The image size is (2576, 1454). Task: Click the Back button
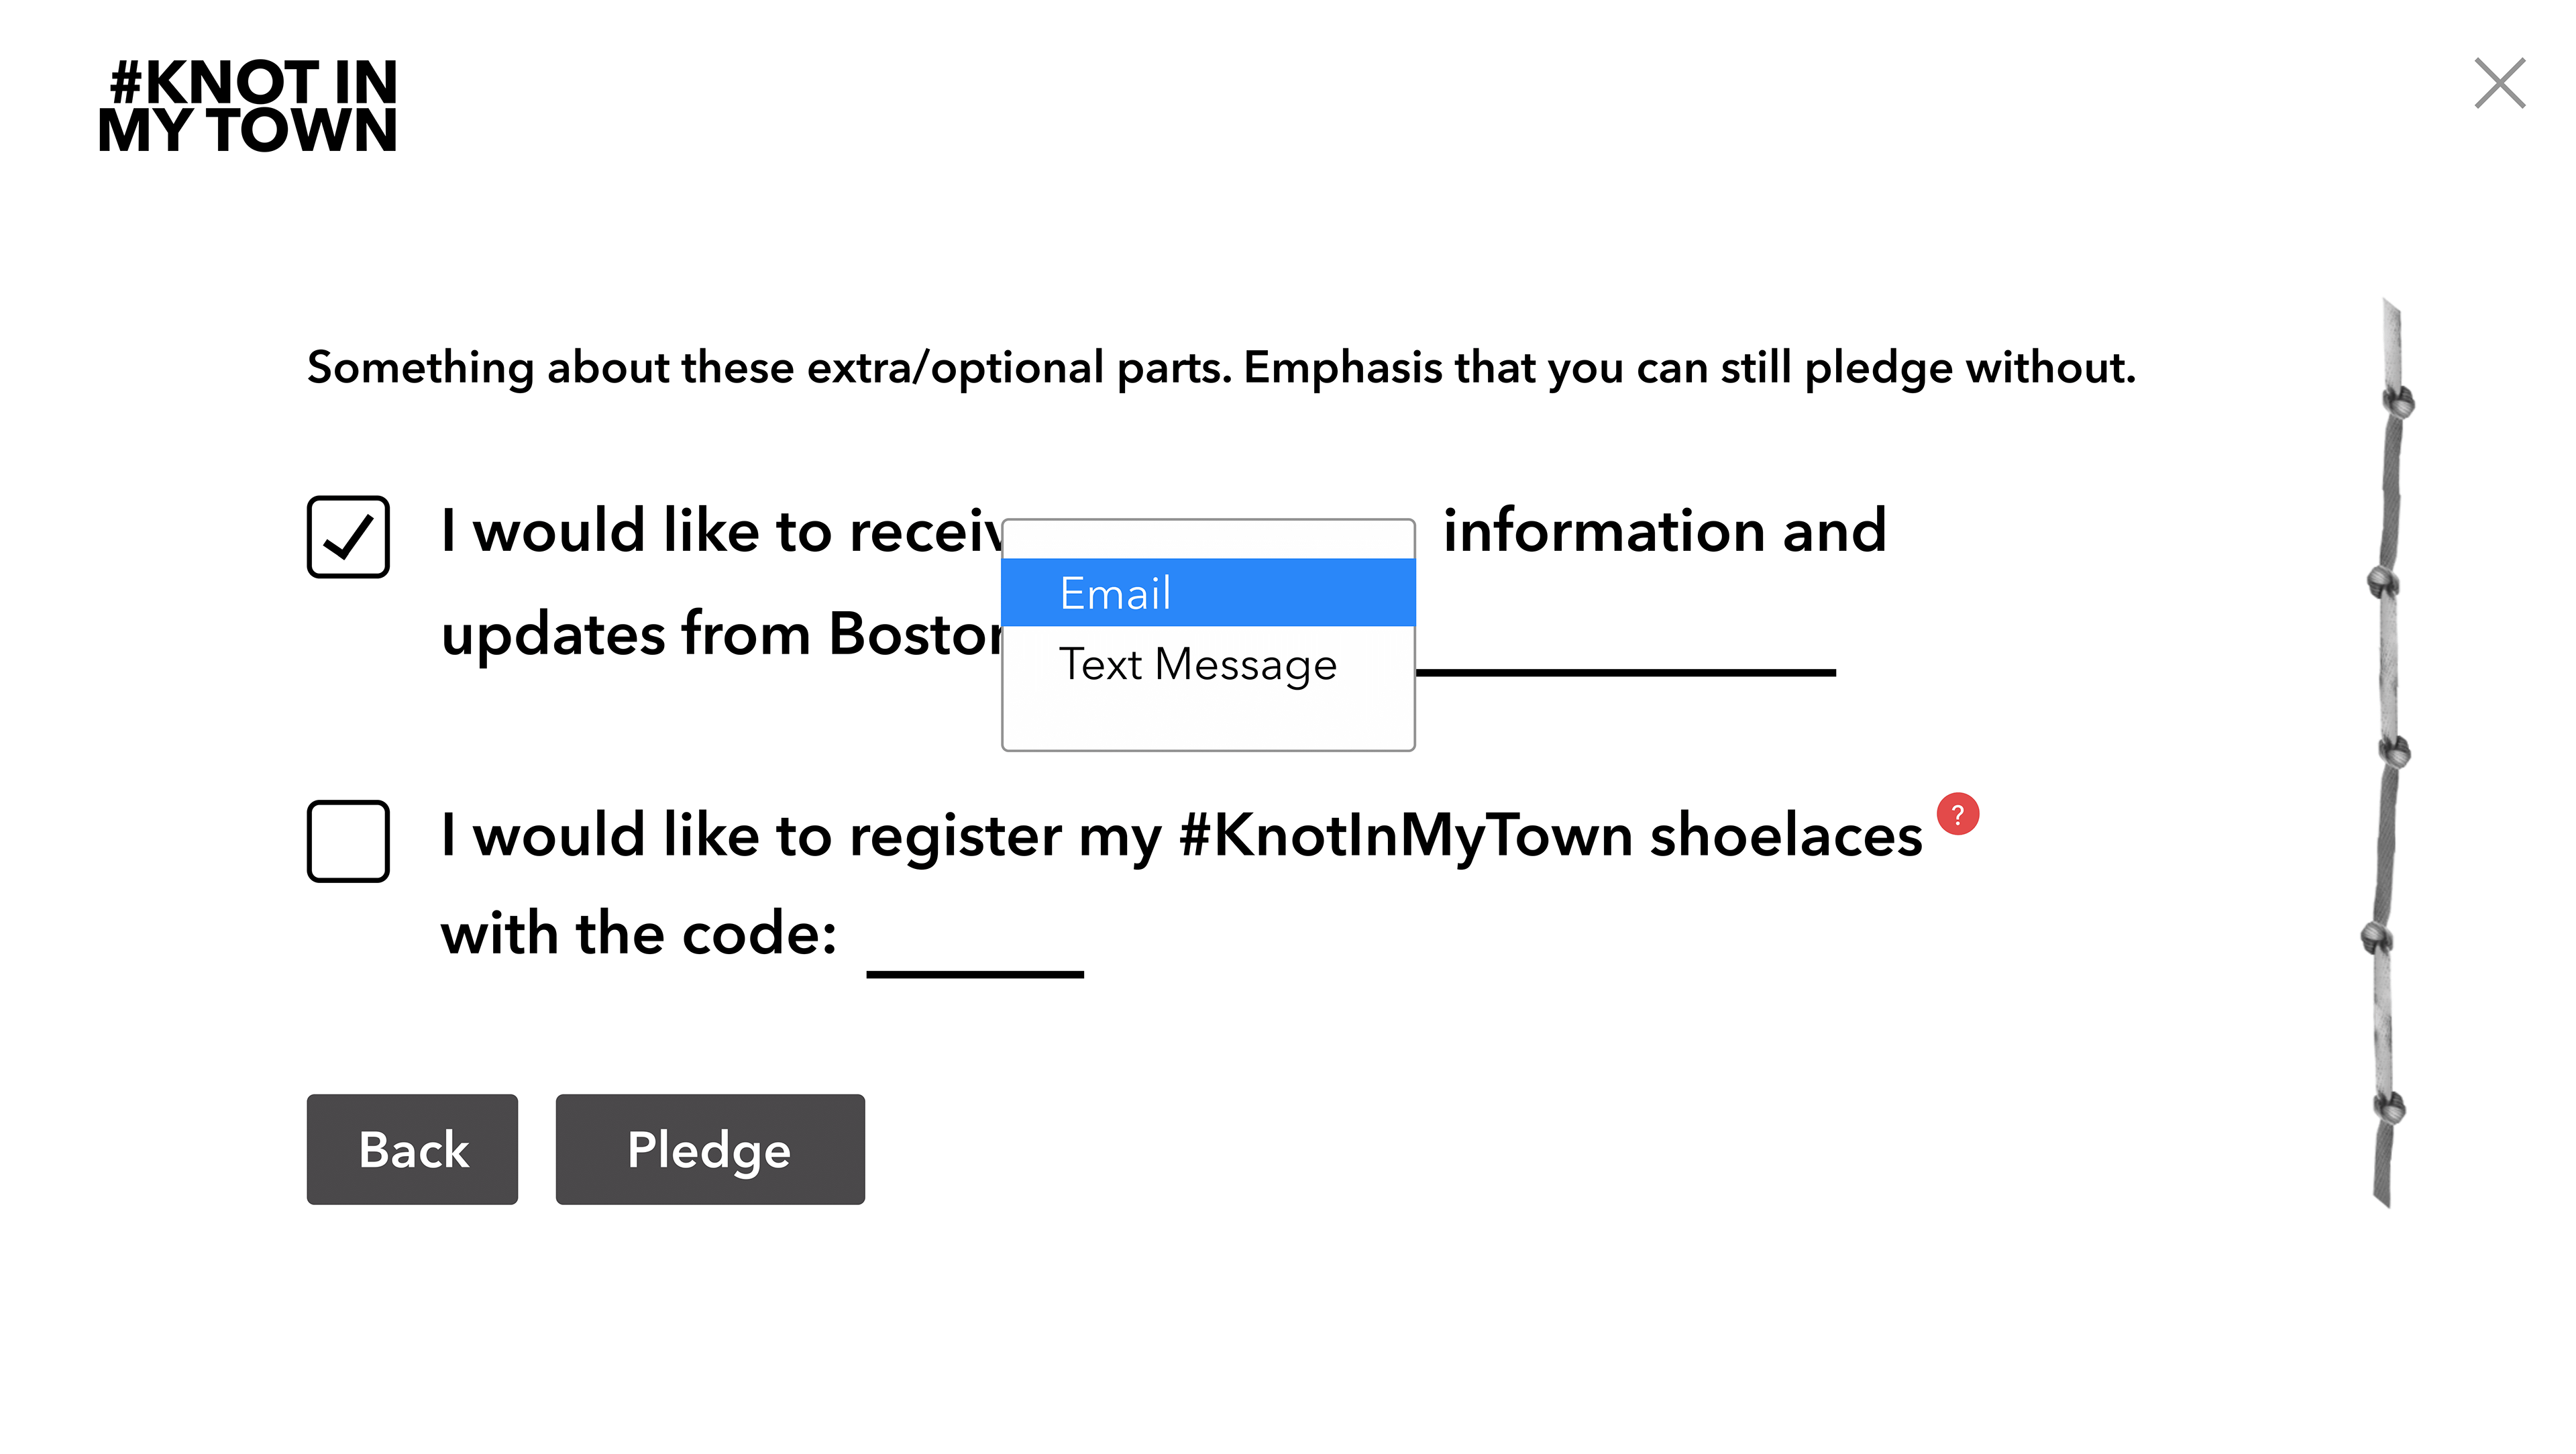point(412,1149)
